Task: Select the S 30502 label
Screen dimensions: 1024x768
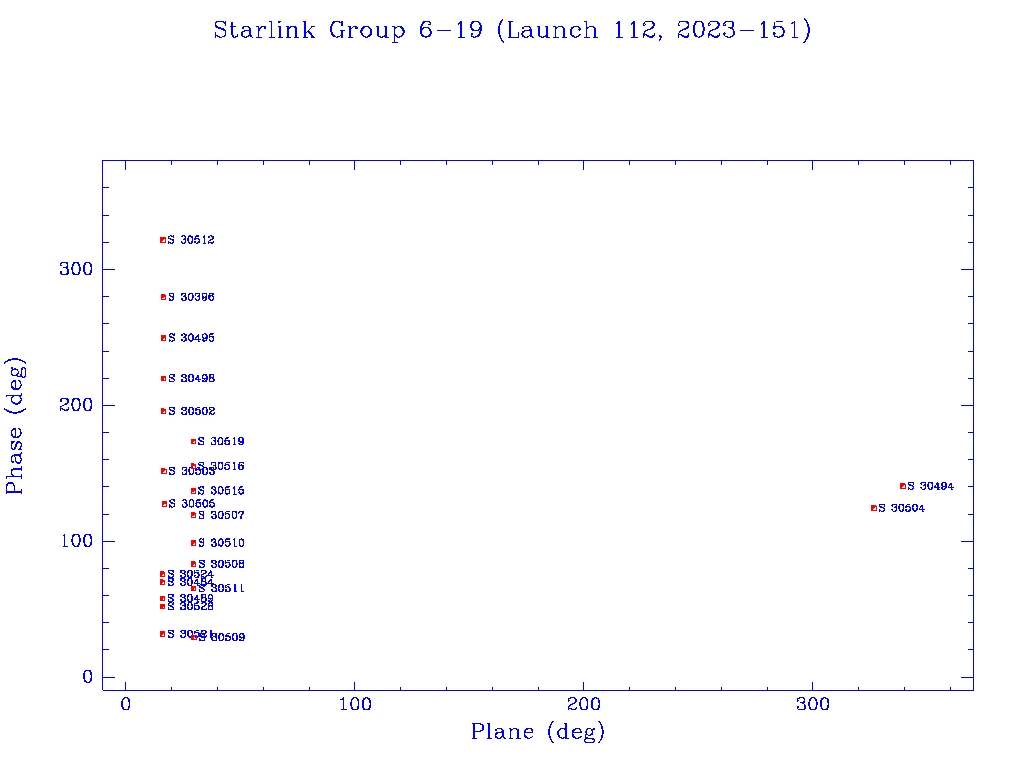Action: pos(192,411)
